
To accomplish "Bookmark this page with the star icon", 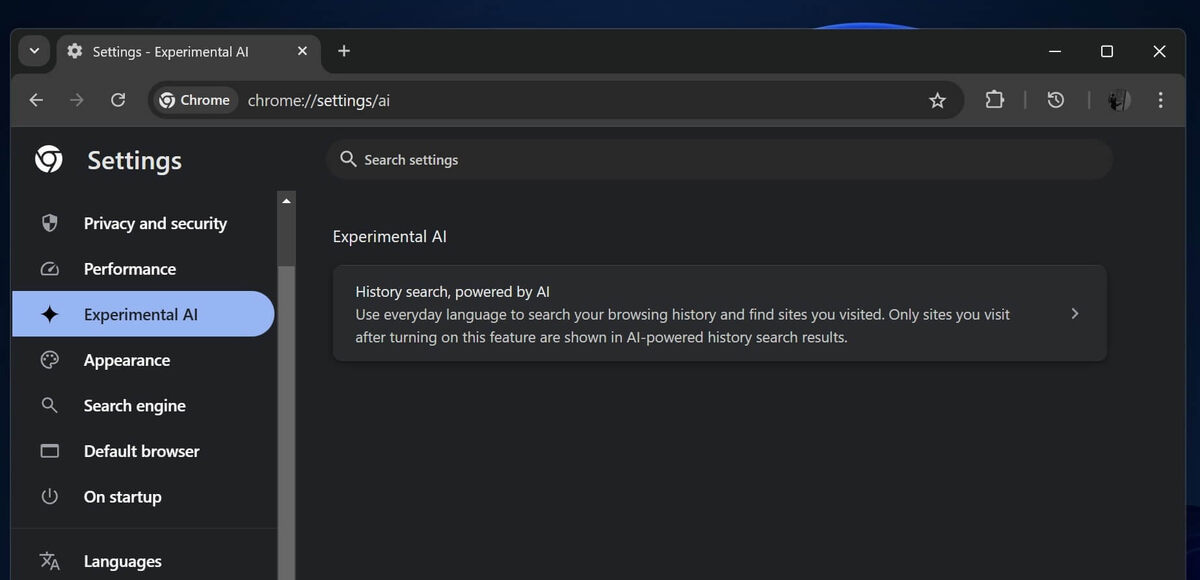I will pyautogui.click(x=937, y=100).
